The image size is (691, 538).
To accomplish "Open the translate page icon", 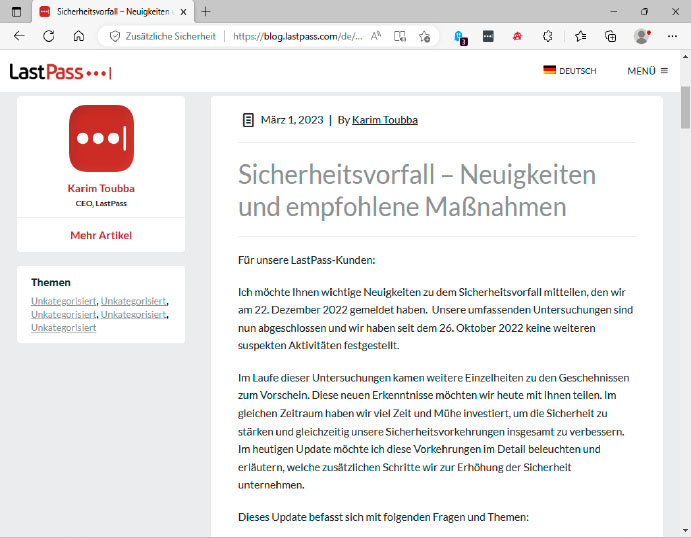I will [x=400, y=36].
